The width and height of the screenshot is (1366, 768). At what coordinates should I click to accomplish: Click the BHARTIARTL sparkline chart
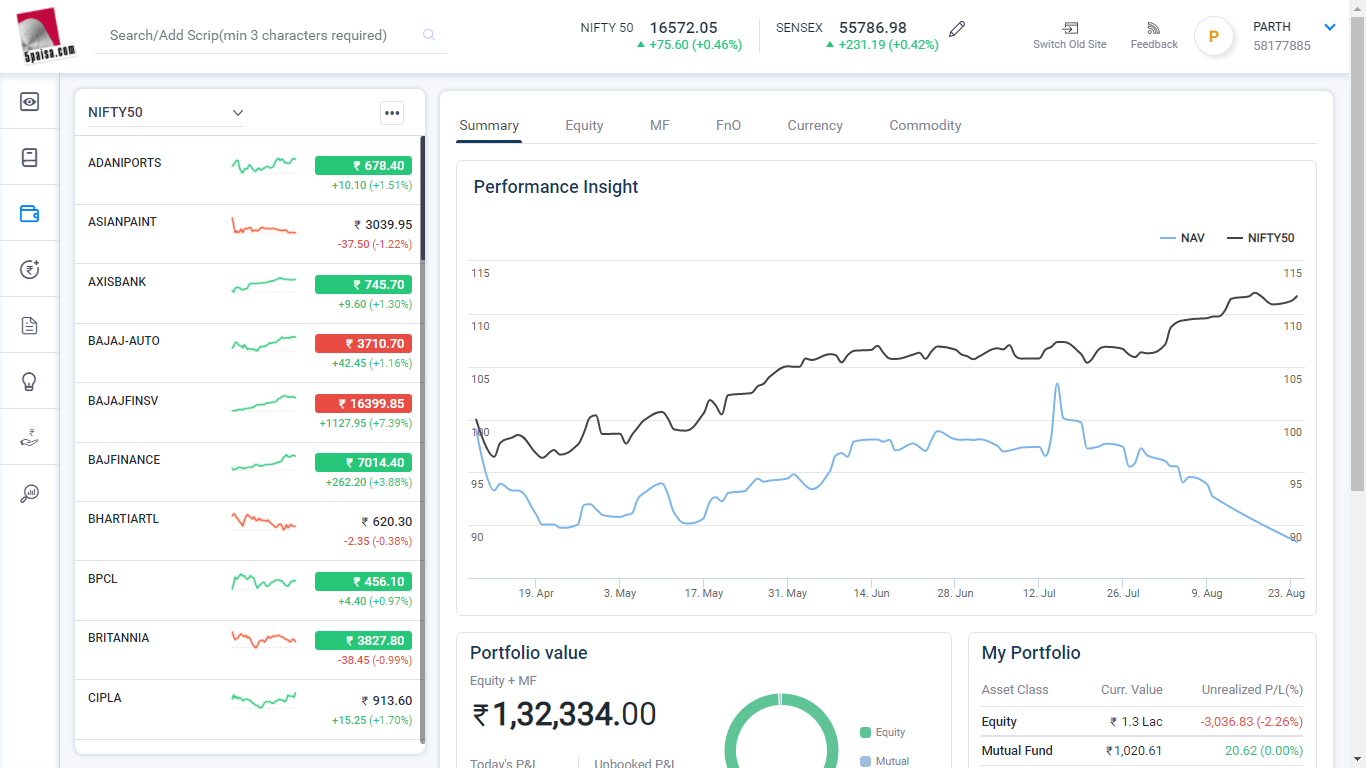[264, 521]
